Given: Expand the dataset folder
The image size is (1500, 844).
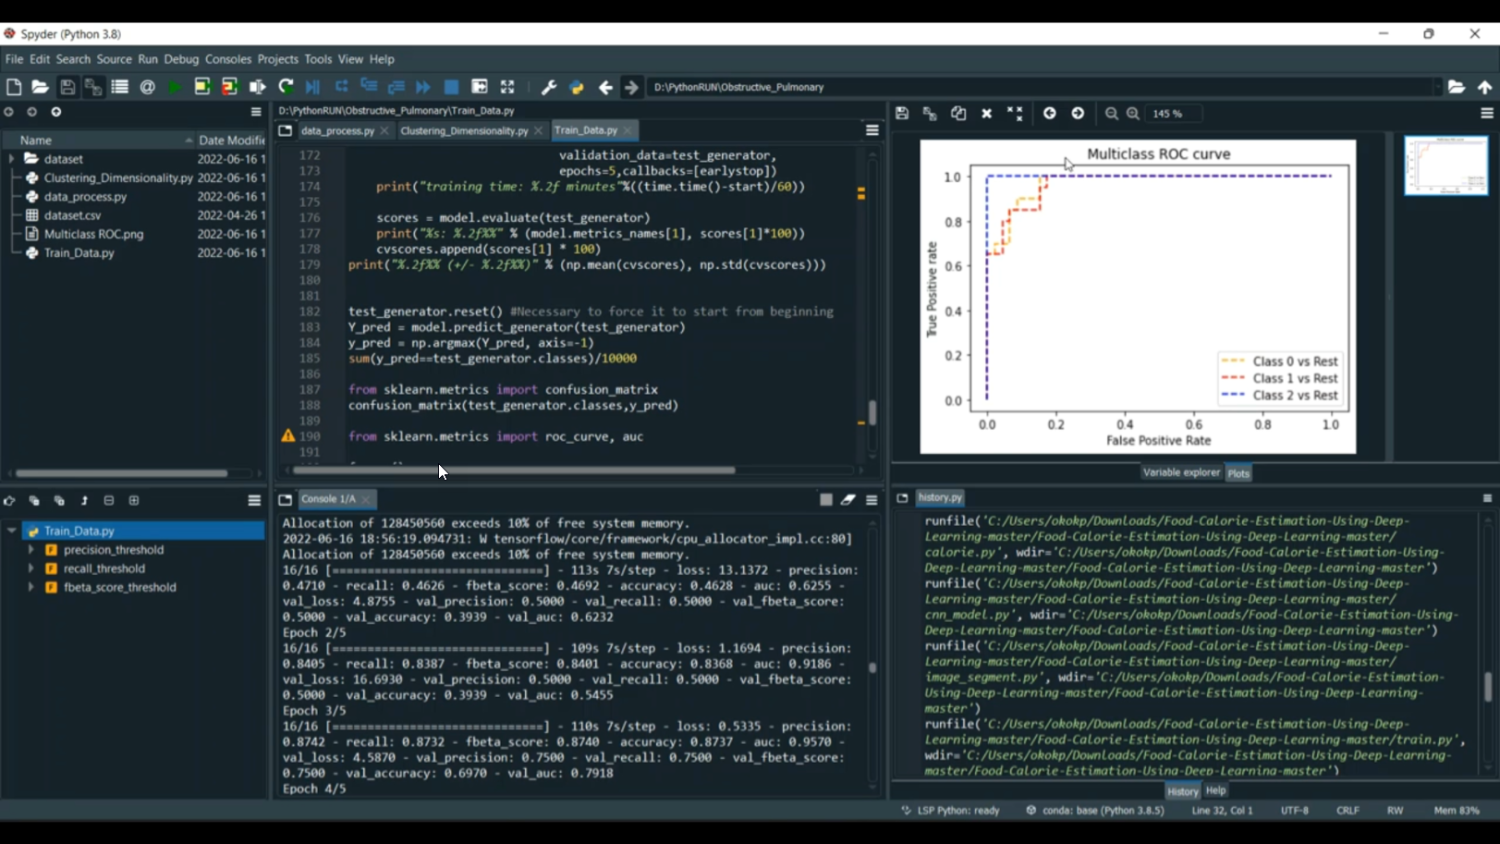Looking at the screenshot, I should [x=12, y=159].
